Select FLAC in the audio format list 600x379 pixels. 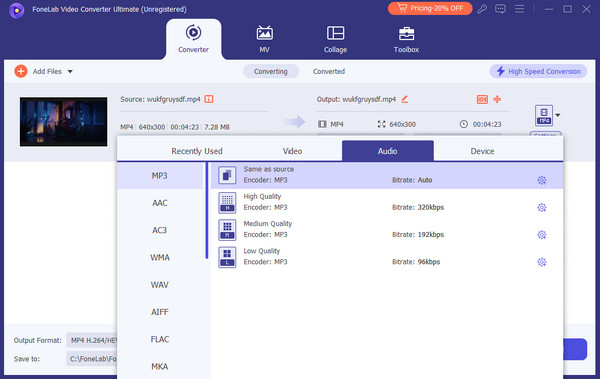point(160,339)
